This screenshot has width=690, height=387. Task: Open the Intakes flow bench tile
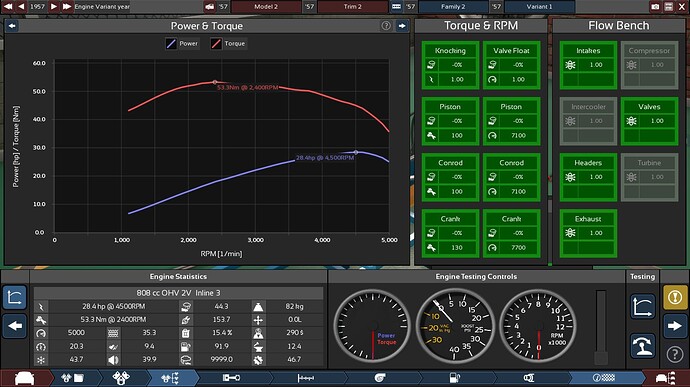[588, 65]
